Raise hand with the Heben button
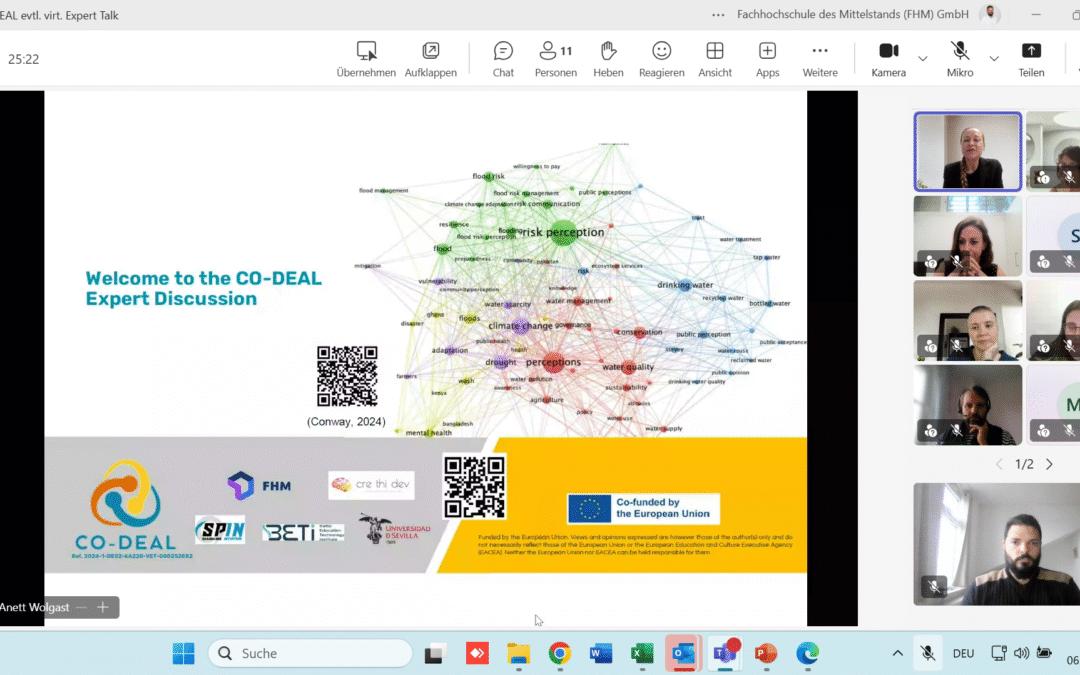This screenshot has height=675, width=1080. [608, 59]
